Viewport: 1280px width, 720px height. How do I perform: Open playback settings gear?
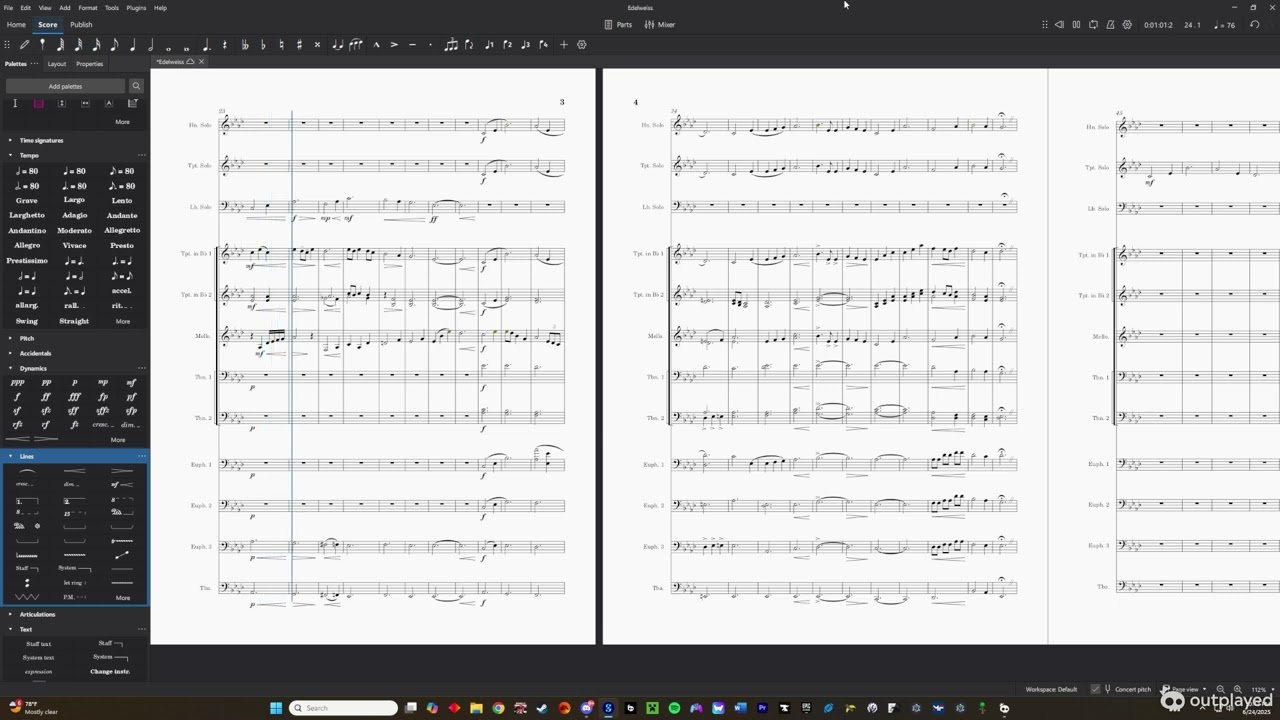click(x=1127, y=25)
